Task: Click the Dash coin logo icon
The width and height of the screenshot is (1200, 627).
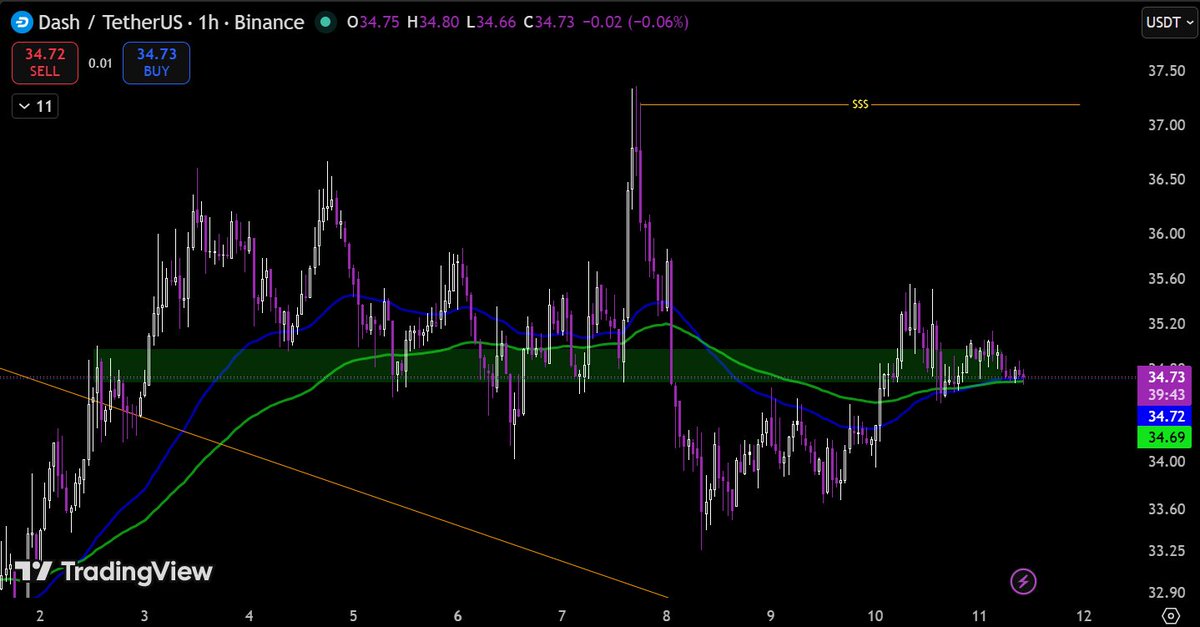Action: click(20, 21)
